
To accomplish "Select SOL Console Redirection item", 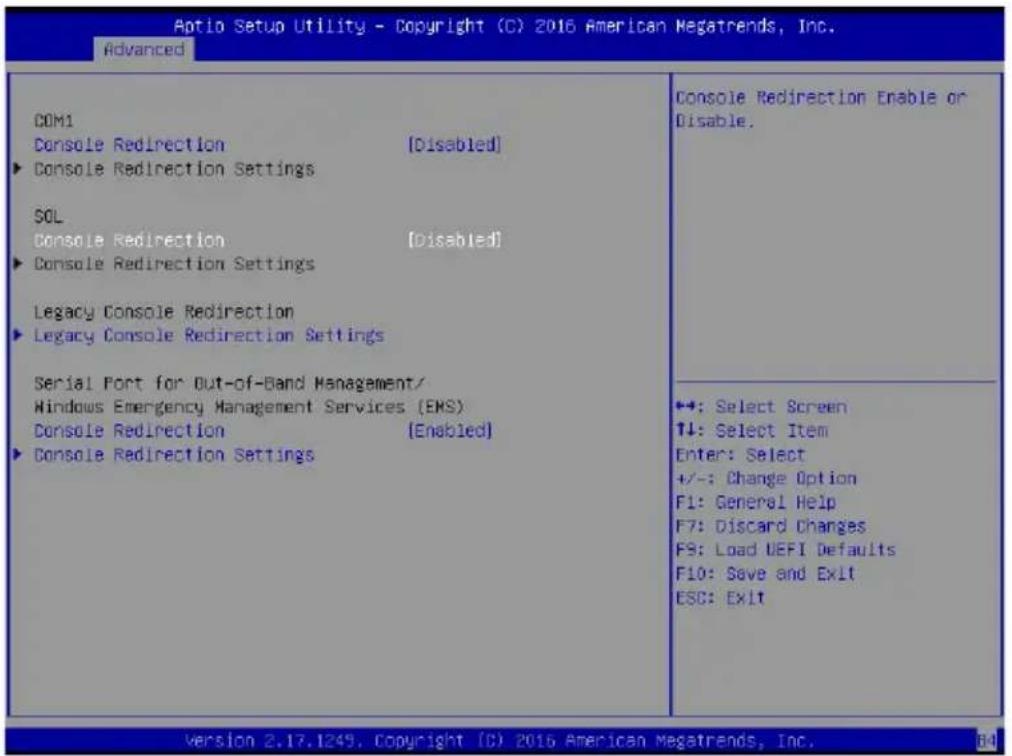I will 129,240.
